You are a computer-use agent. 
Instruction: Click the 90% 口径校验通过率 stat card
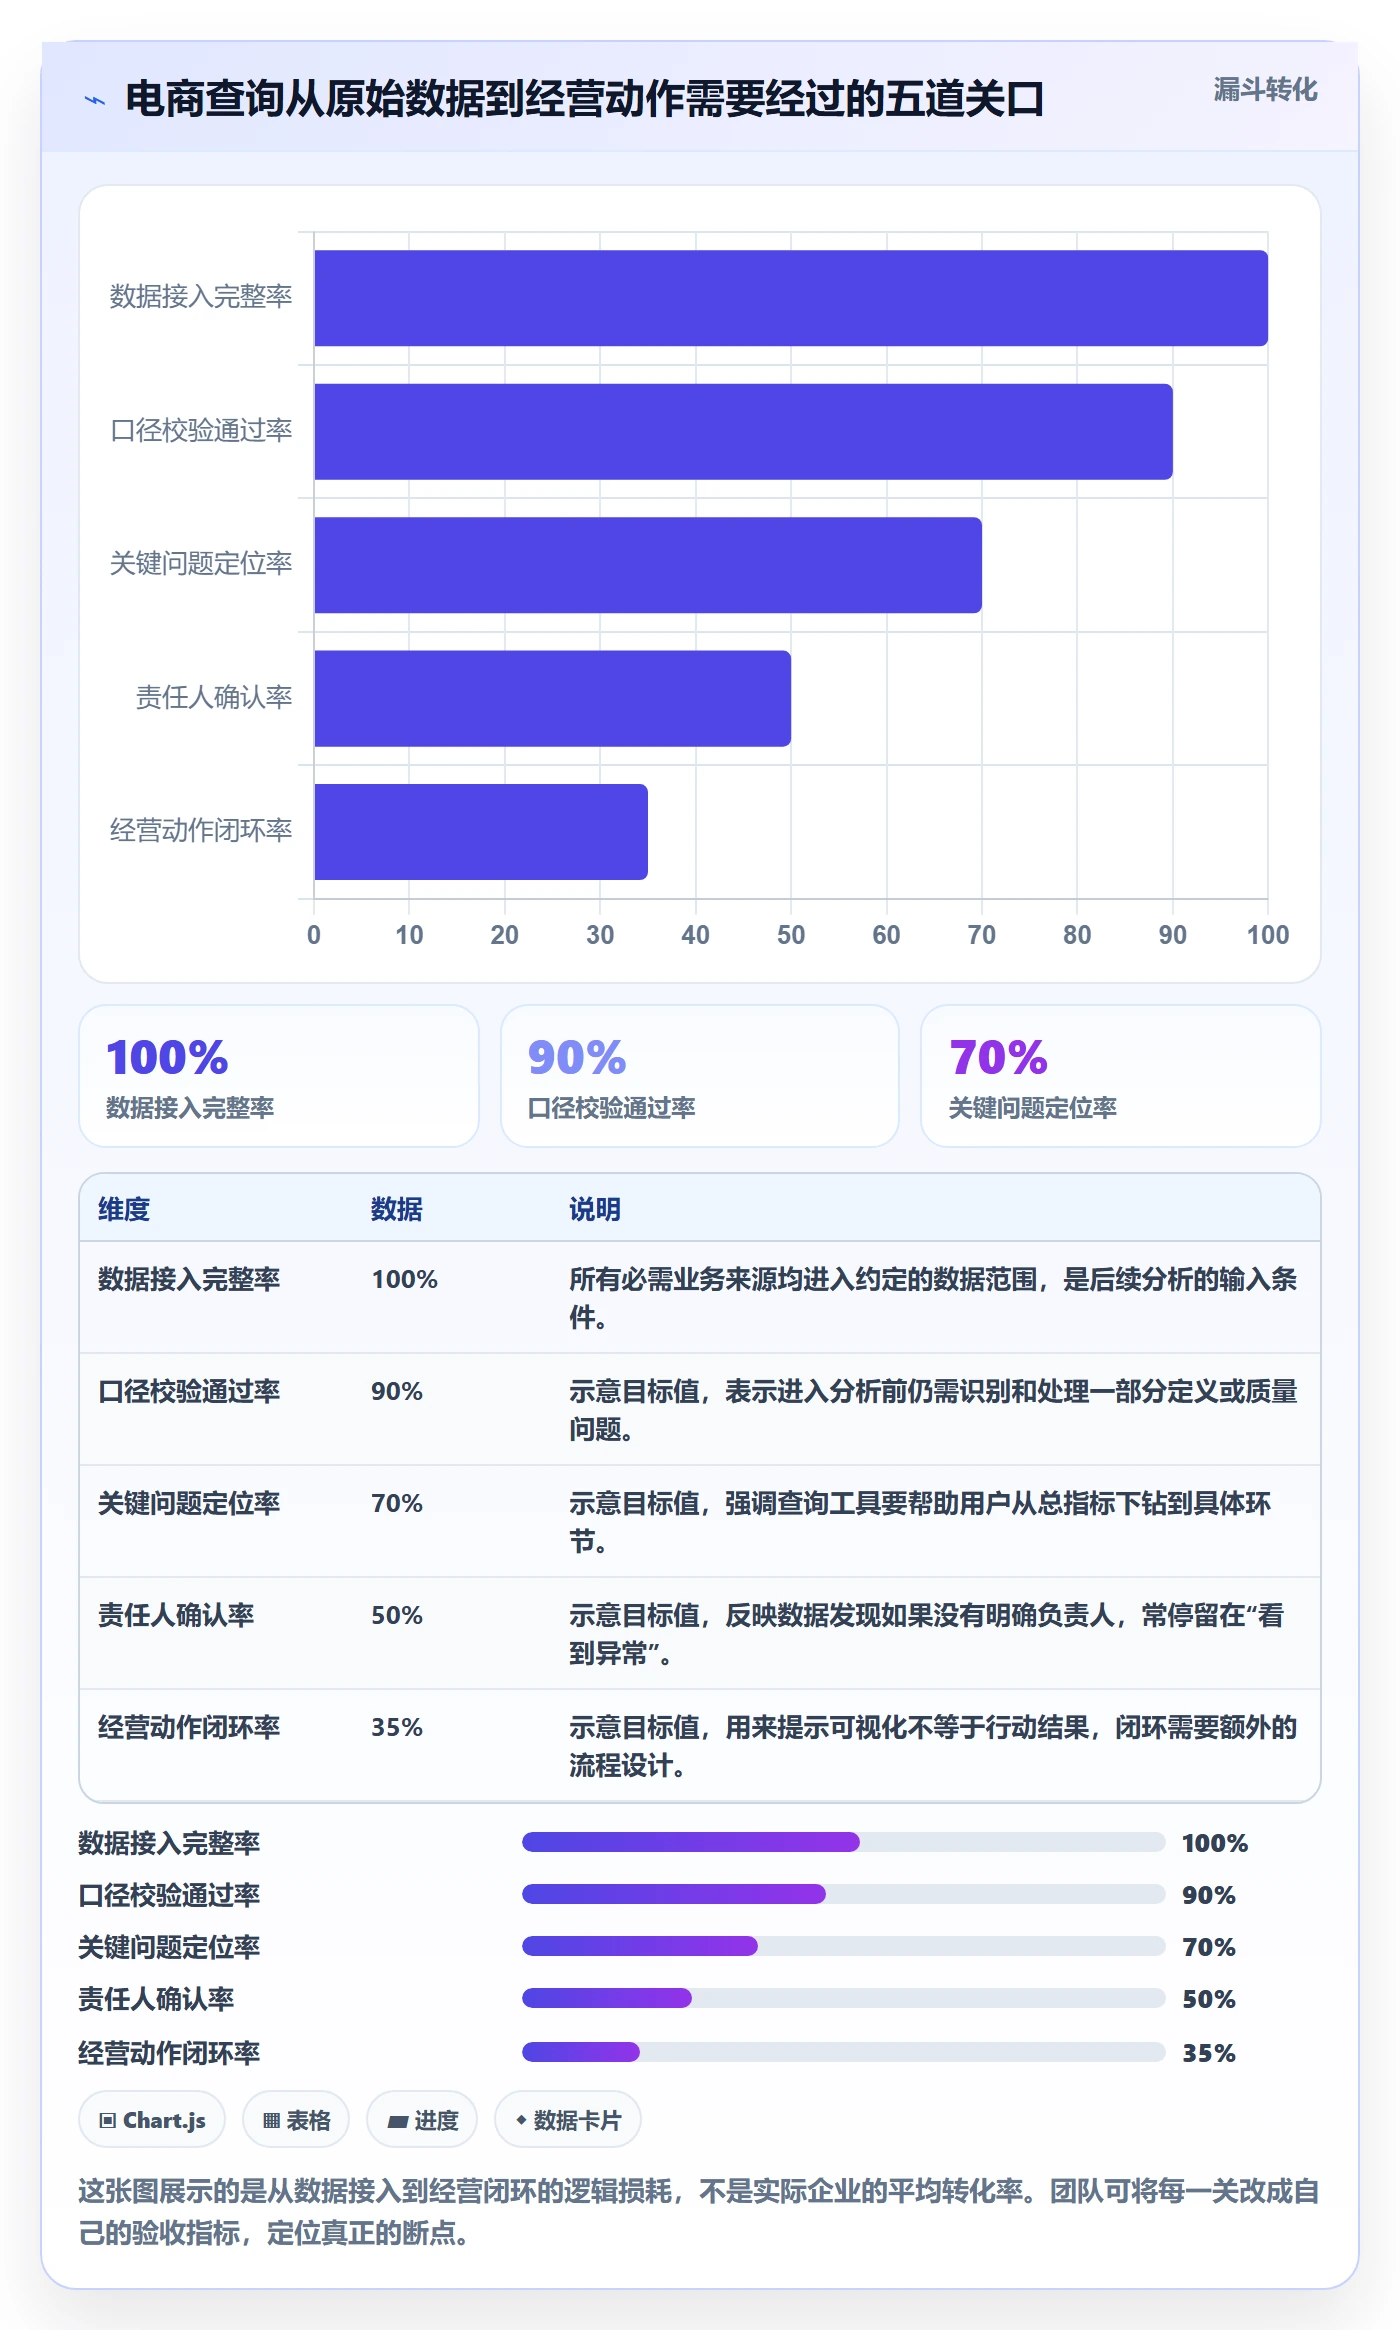(x=700, y=1076)
